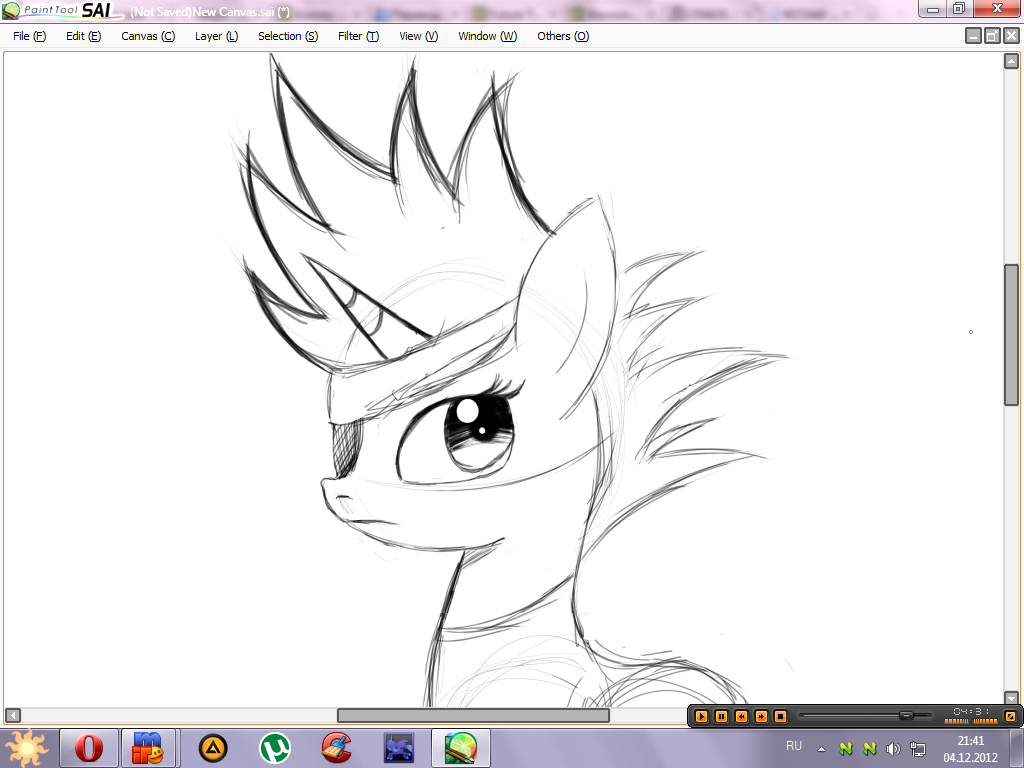
Task: Click the PaintTool SAI taskbar button
Action: click(x=461, y=748)
